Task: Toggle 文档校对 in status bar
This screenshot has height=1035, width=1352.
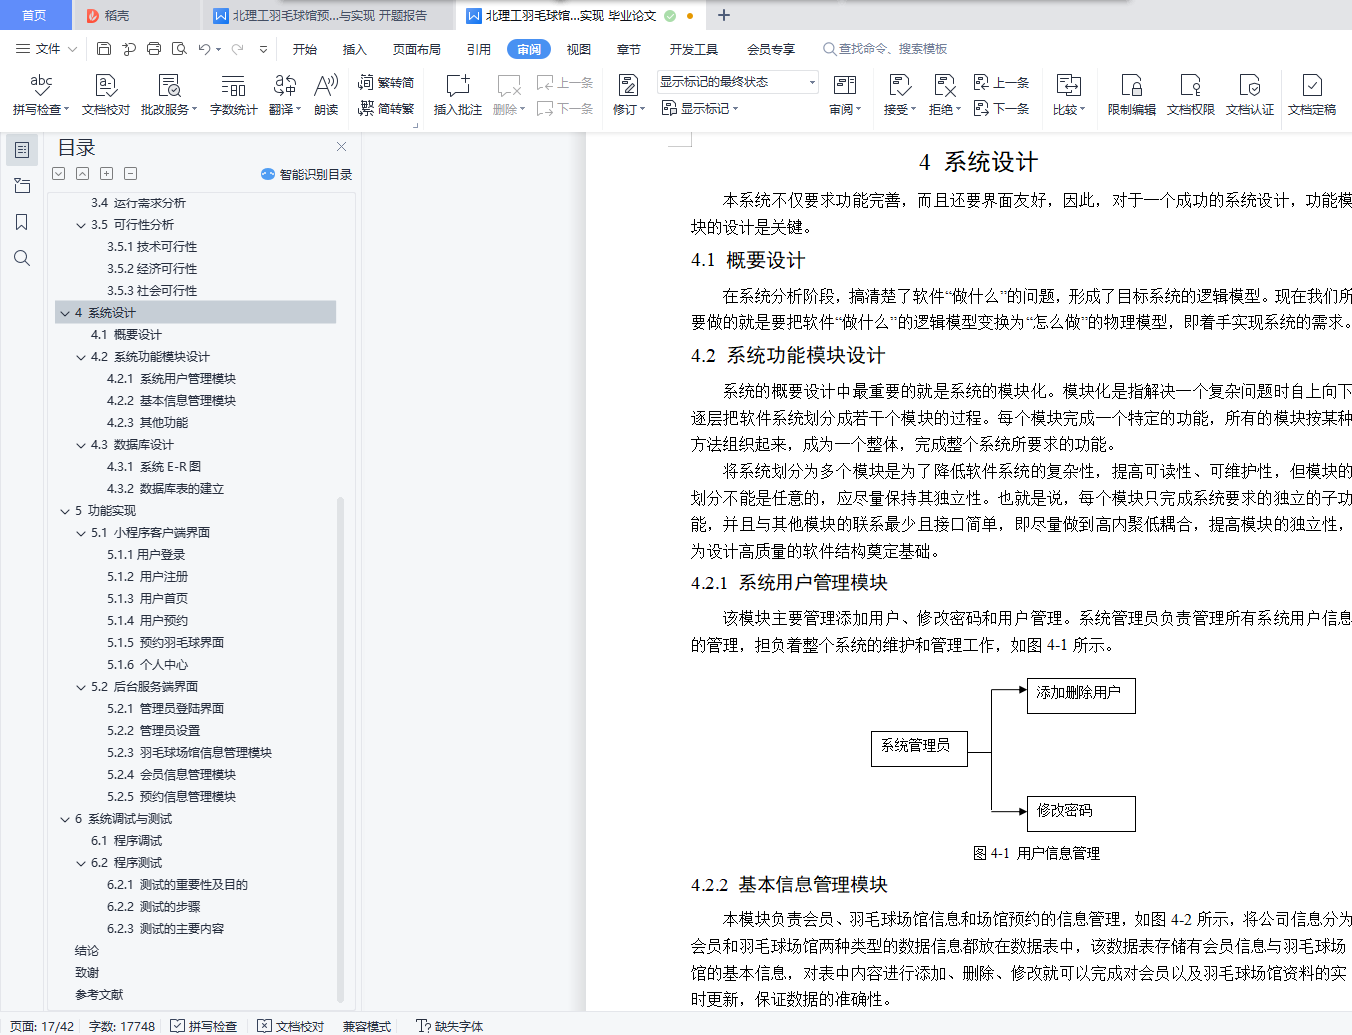Action: (x=290, y=1026)
